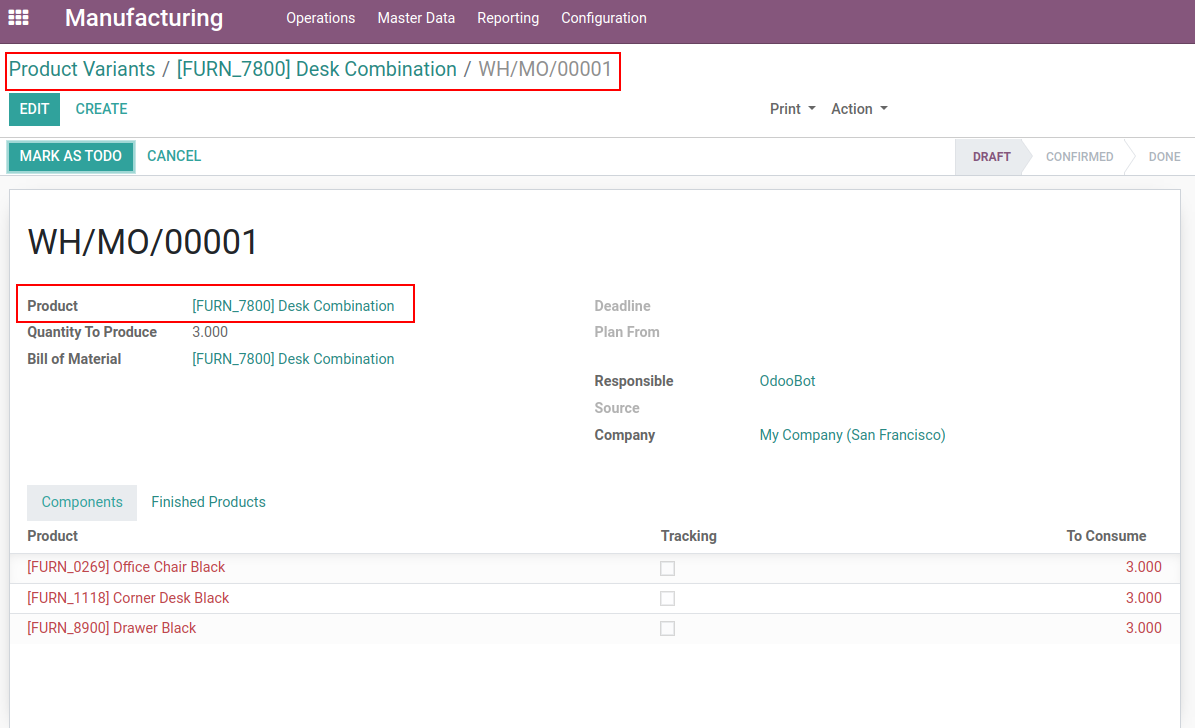This screenshot has width=1196, height=728.
Task: Click the Edit button
Action: [34, 109]
